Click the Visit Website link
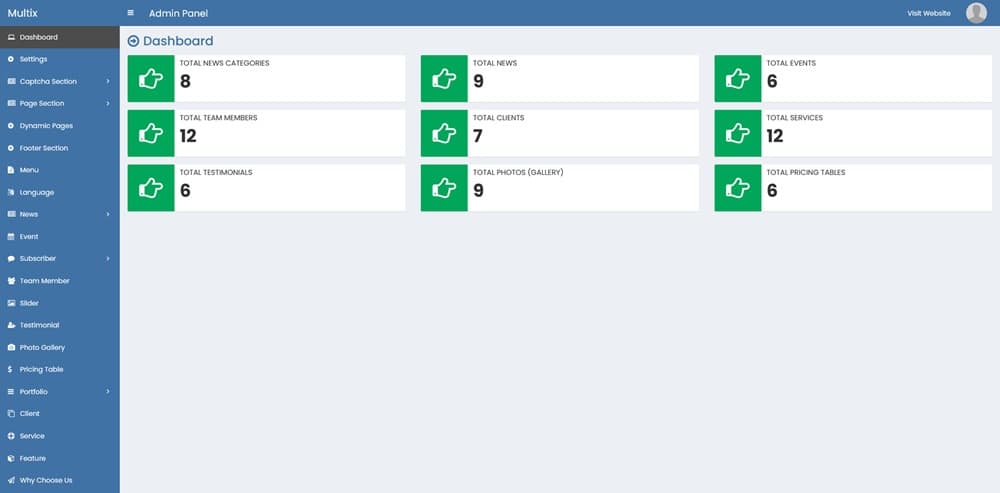1000x493 pixels. click(928, 13)
